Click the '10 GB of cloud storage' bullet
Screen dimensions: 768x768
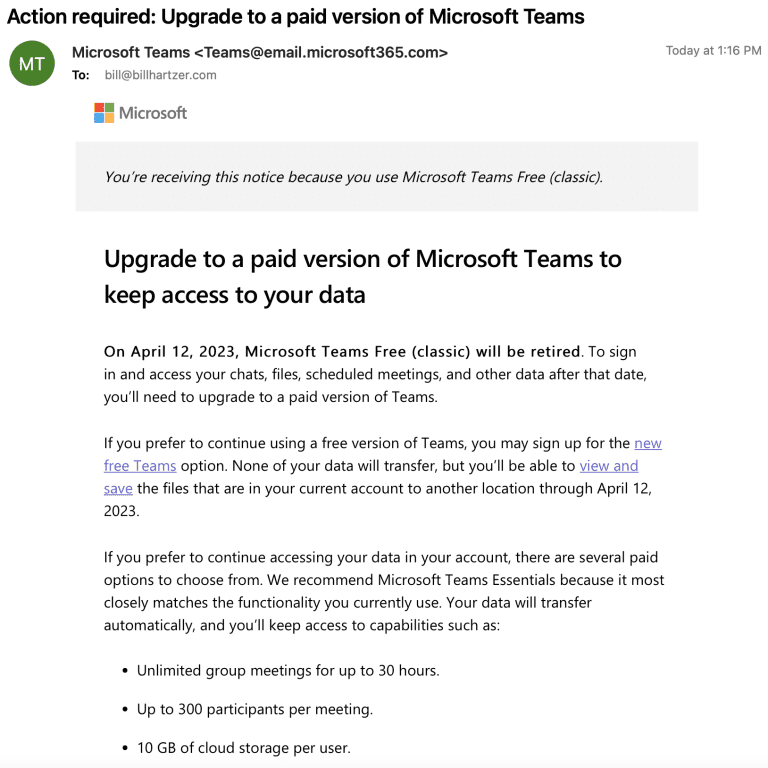click(x=244, y=748)
